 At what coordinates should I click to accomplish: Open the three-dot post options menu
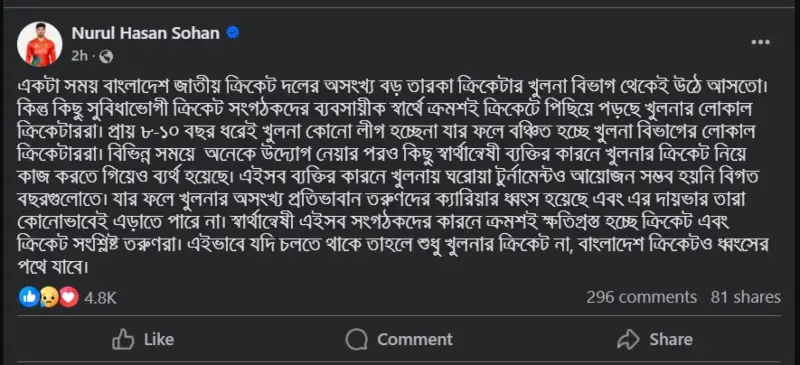pos(760,42)
